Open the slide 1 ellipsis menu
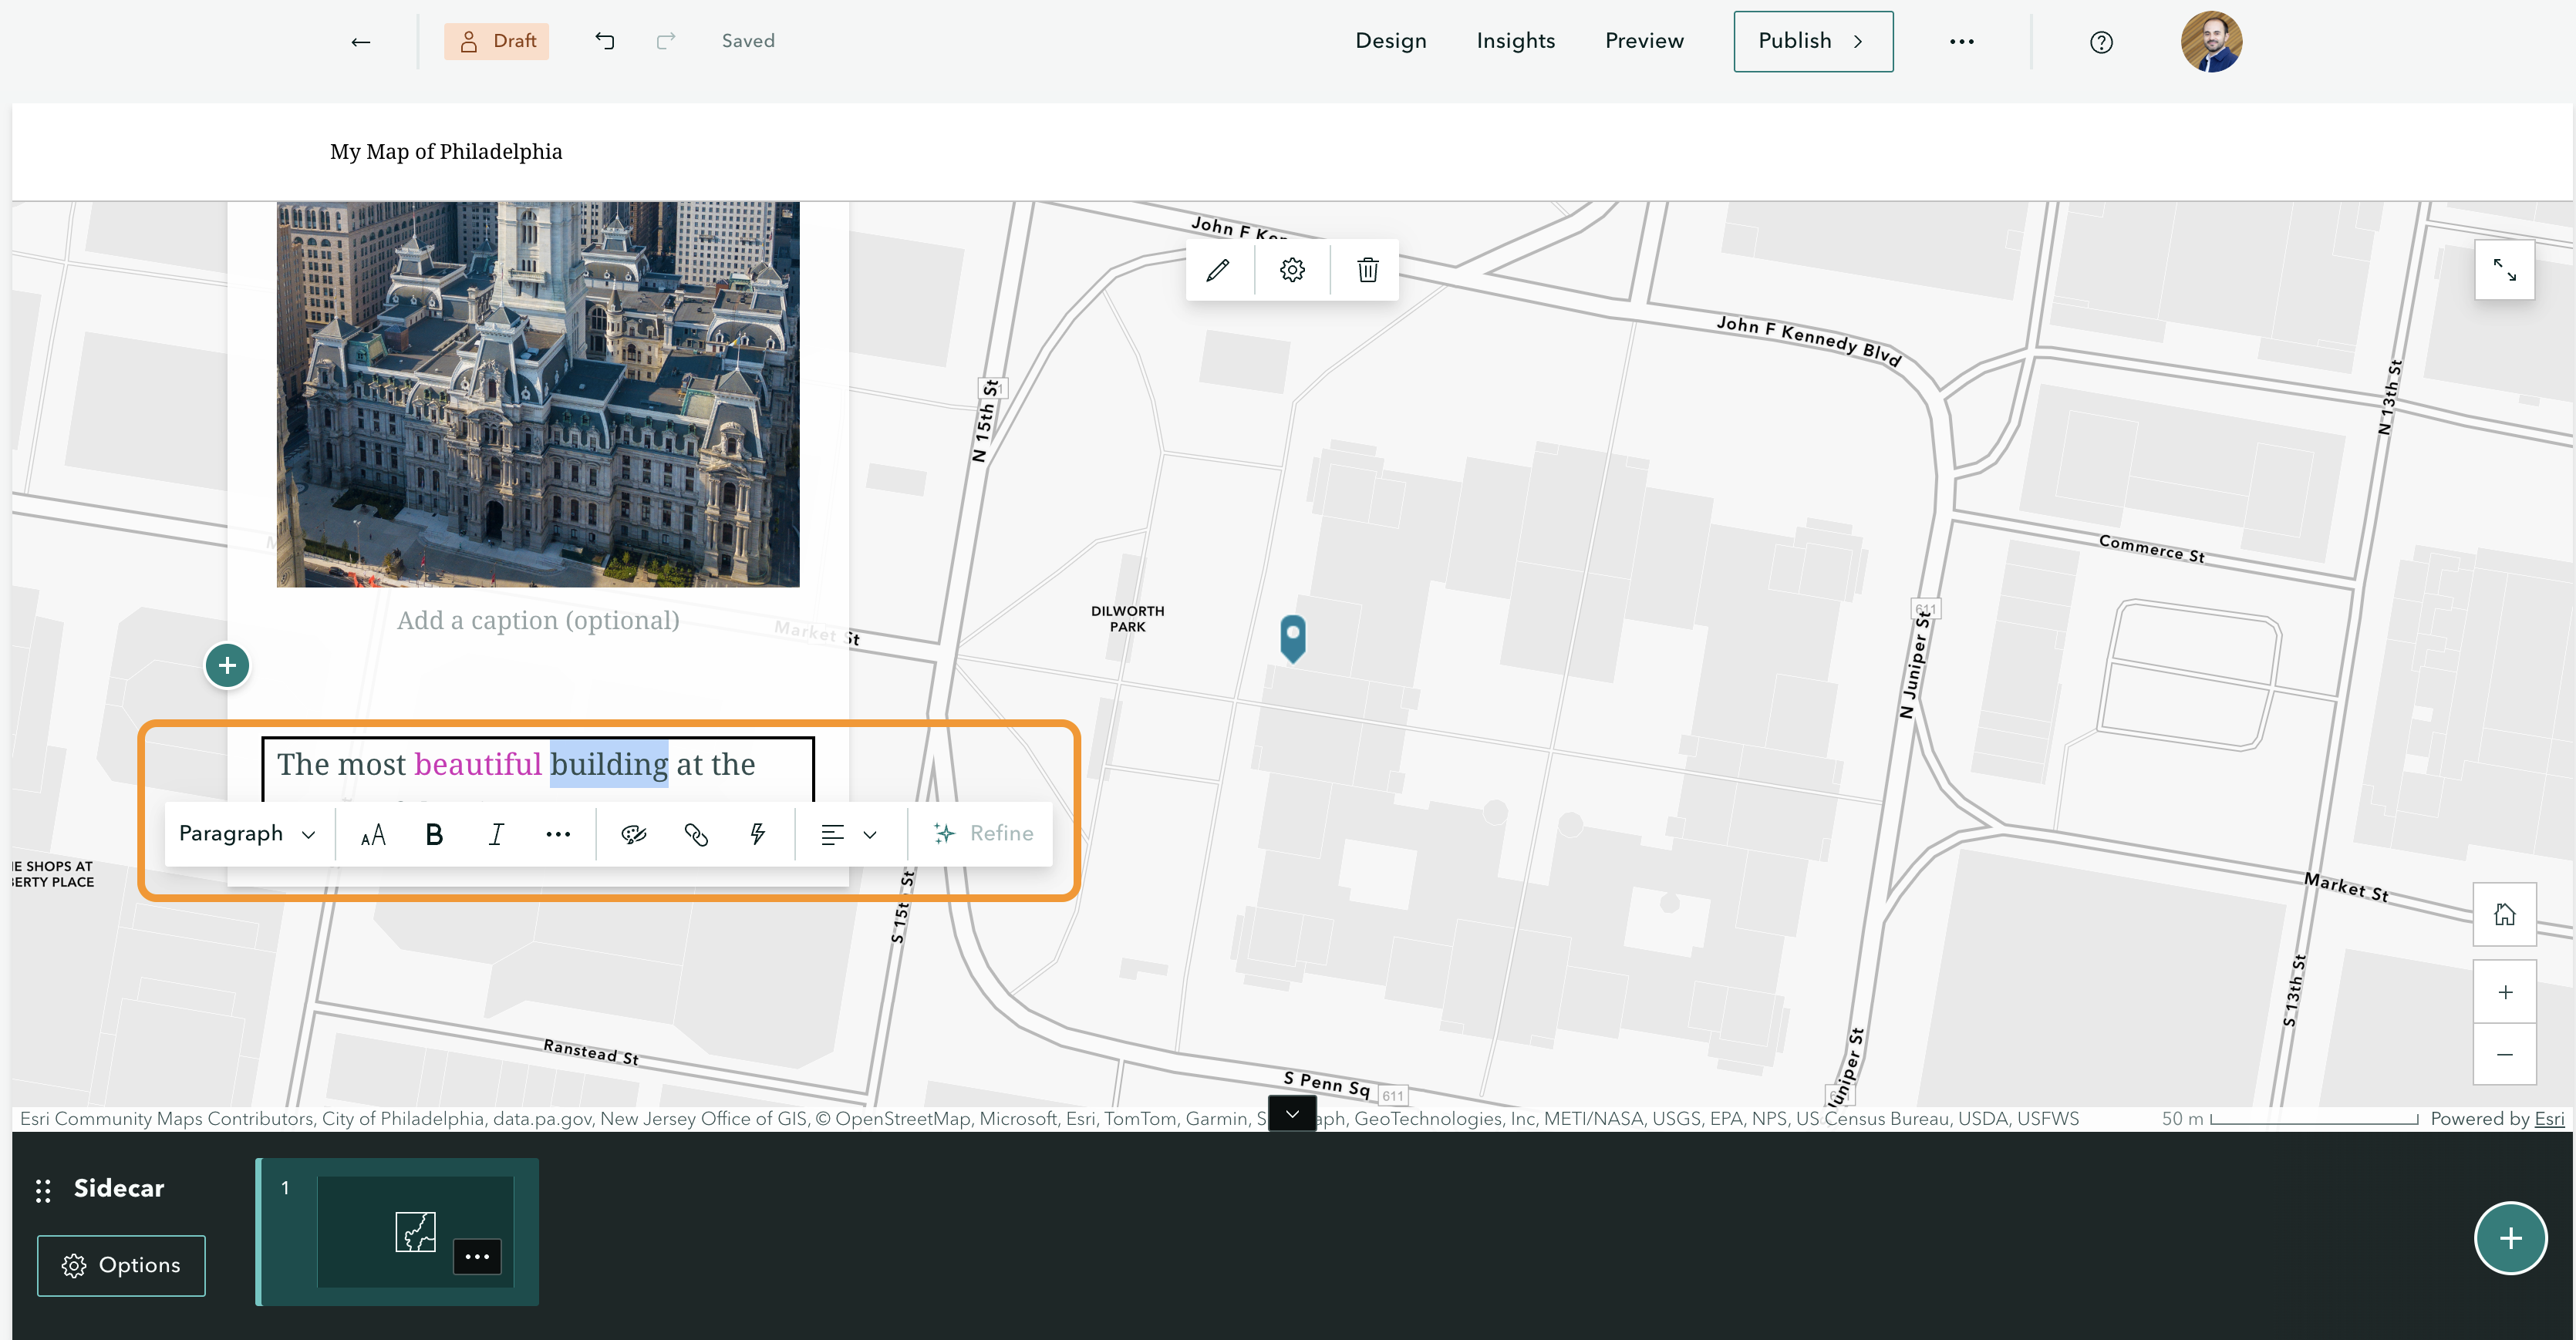Screen dimensions: 2576x1340 (x=477, y=1256)
